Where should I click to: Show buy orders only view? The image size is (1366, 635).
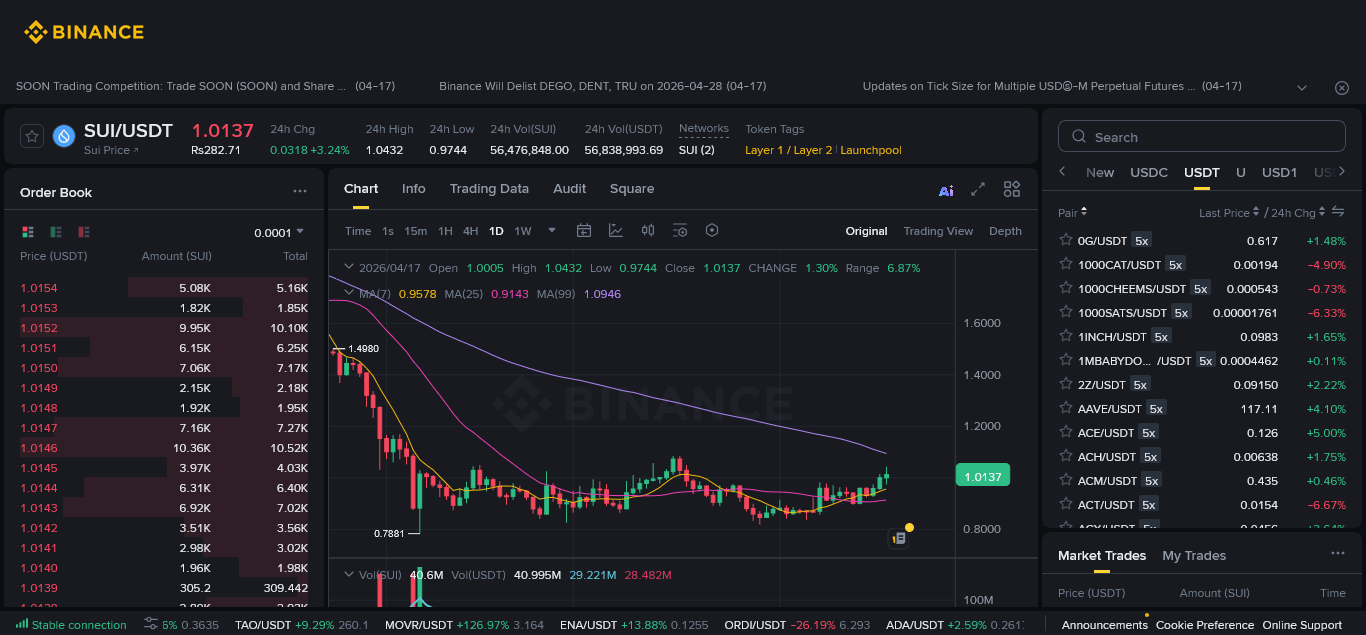pyautogui.click(x=56, y=232)
